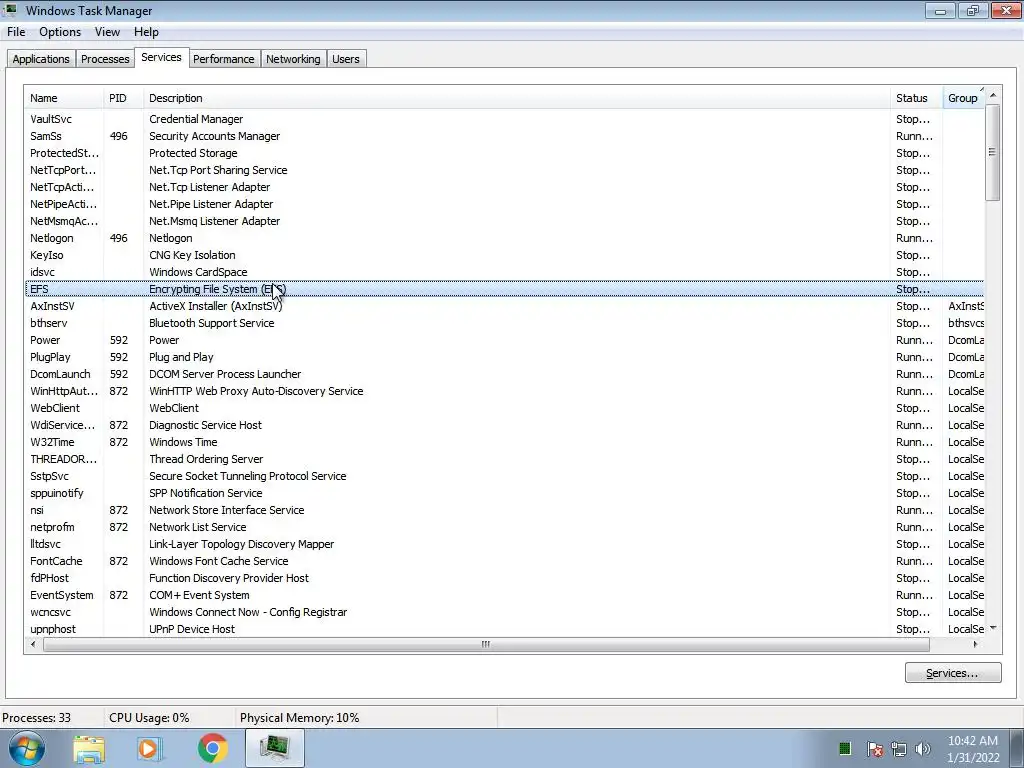Launch Windows Explorer from the taskbar
The image size is (1024, 768).
(x=89, y=748)
